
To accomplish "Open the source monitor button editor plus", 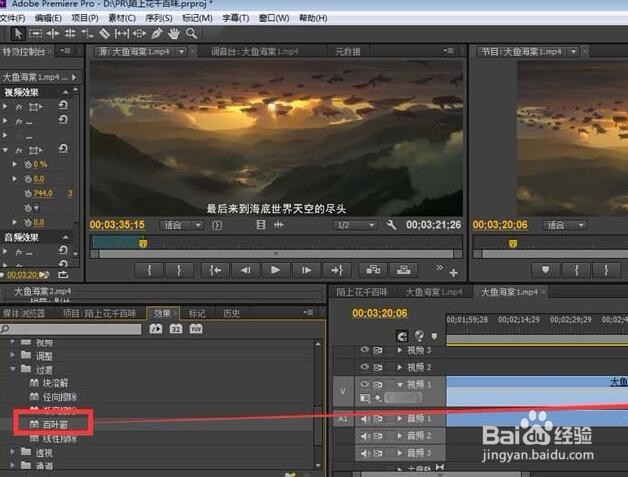I will tap(453, 273).
